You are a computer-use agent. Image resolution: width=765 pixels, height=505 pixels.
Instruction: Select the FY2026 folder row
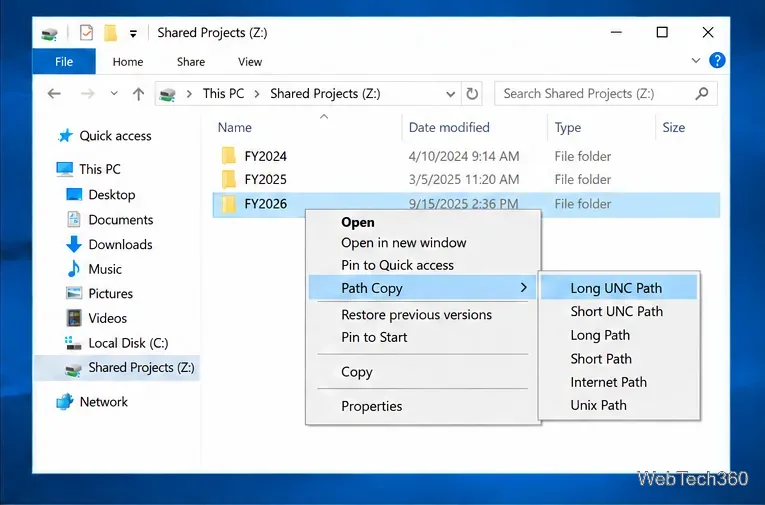click(466, 204)
